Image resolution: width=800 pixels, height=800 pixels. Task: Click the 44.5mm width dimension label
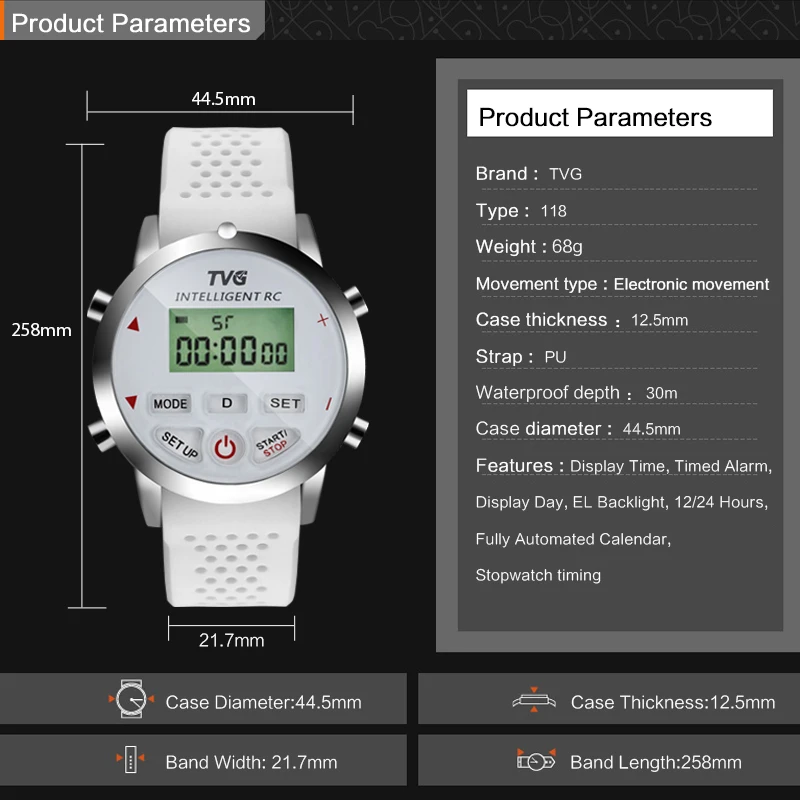tap(223, 98)
